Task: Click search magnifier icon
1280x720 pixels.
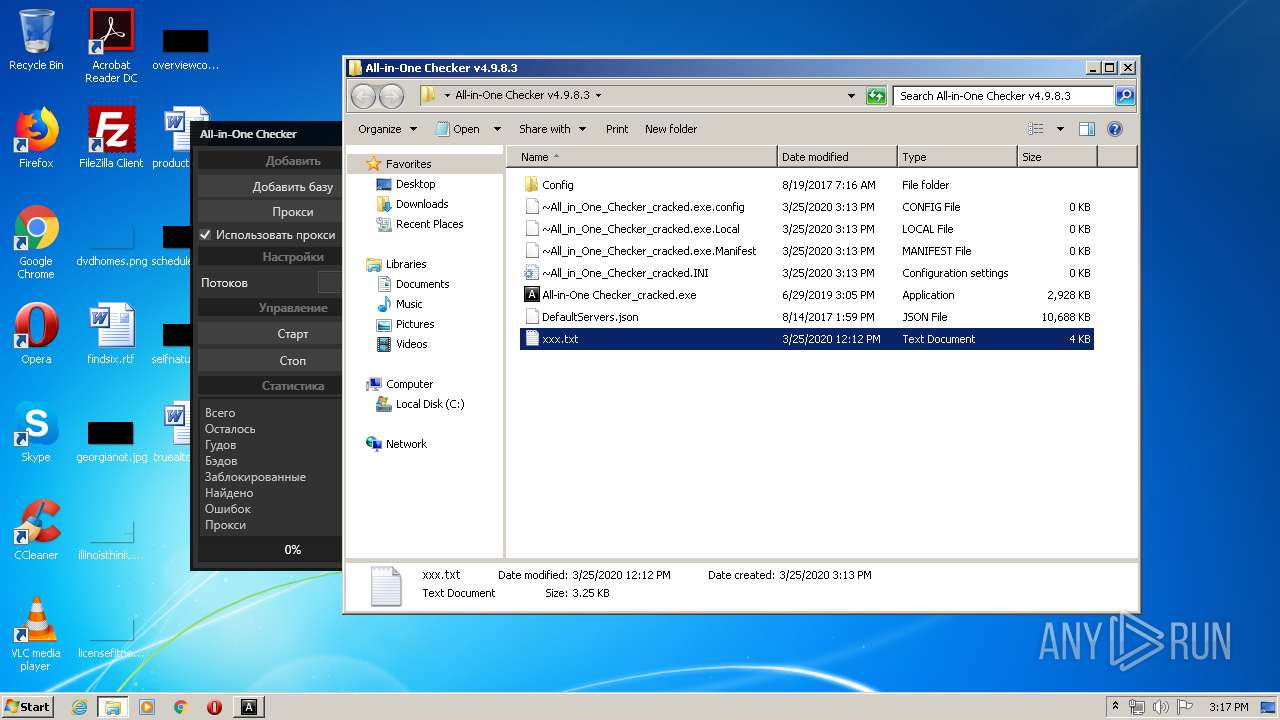Action: 1125,96
